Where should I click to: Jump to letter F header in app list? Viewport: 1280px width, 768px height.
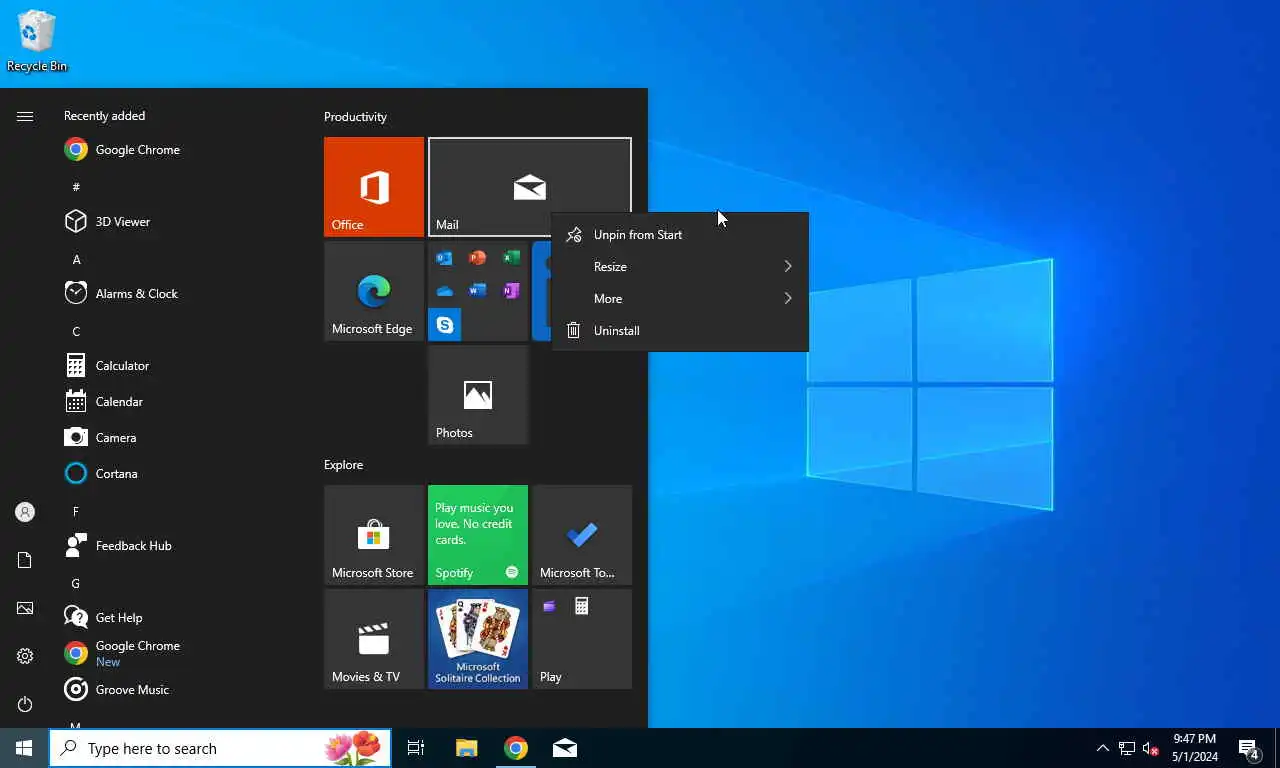pyautogui.click(x=76, y=511)
